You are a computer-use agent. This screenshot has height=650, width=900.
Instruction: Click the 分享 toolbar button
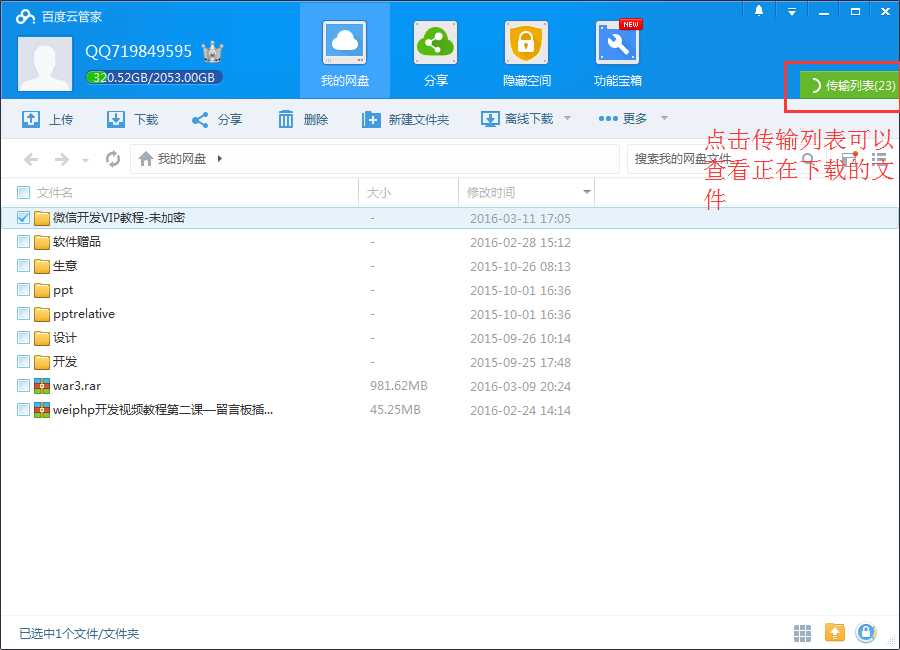click(217, 119)
